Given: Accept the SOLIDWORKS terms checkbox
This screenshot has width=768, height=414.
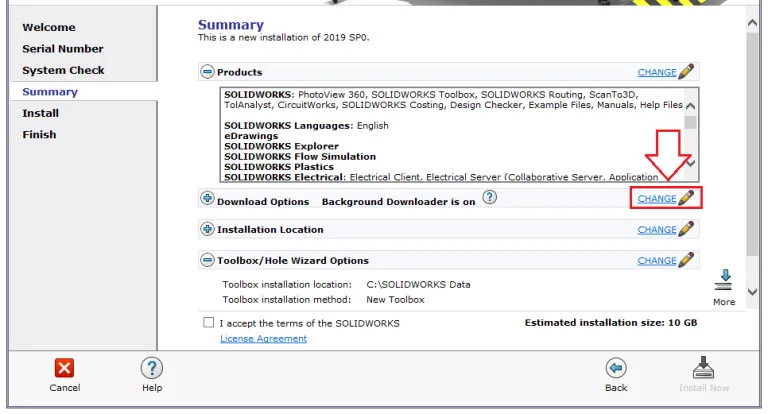Looking at the screenshot, I should [x=209, y=322].
